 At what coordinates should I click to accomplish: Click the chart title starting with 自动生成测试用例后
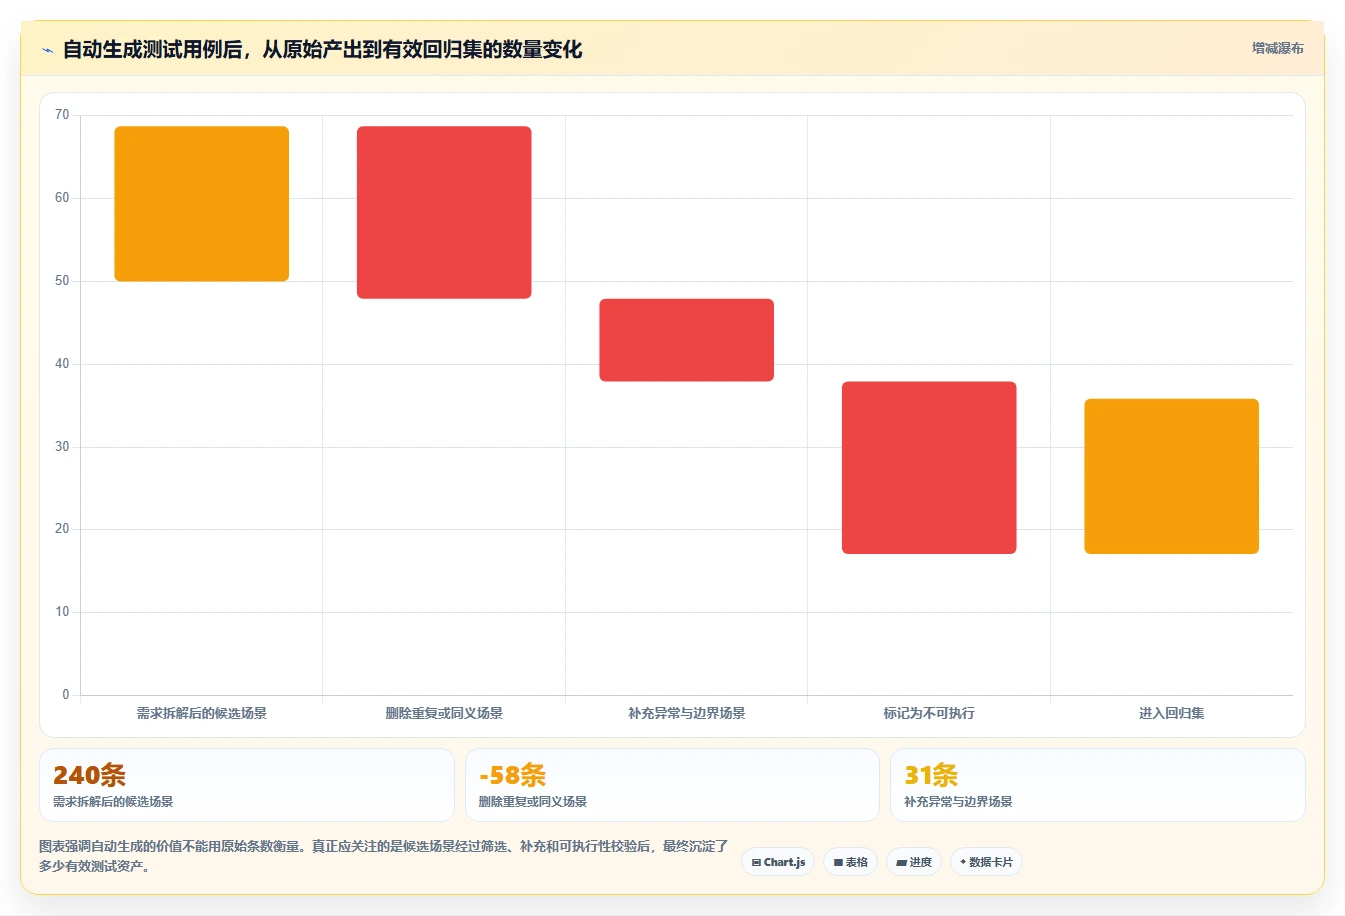[322, 50]
